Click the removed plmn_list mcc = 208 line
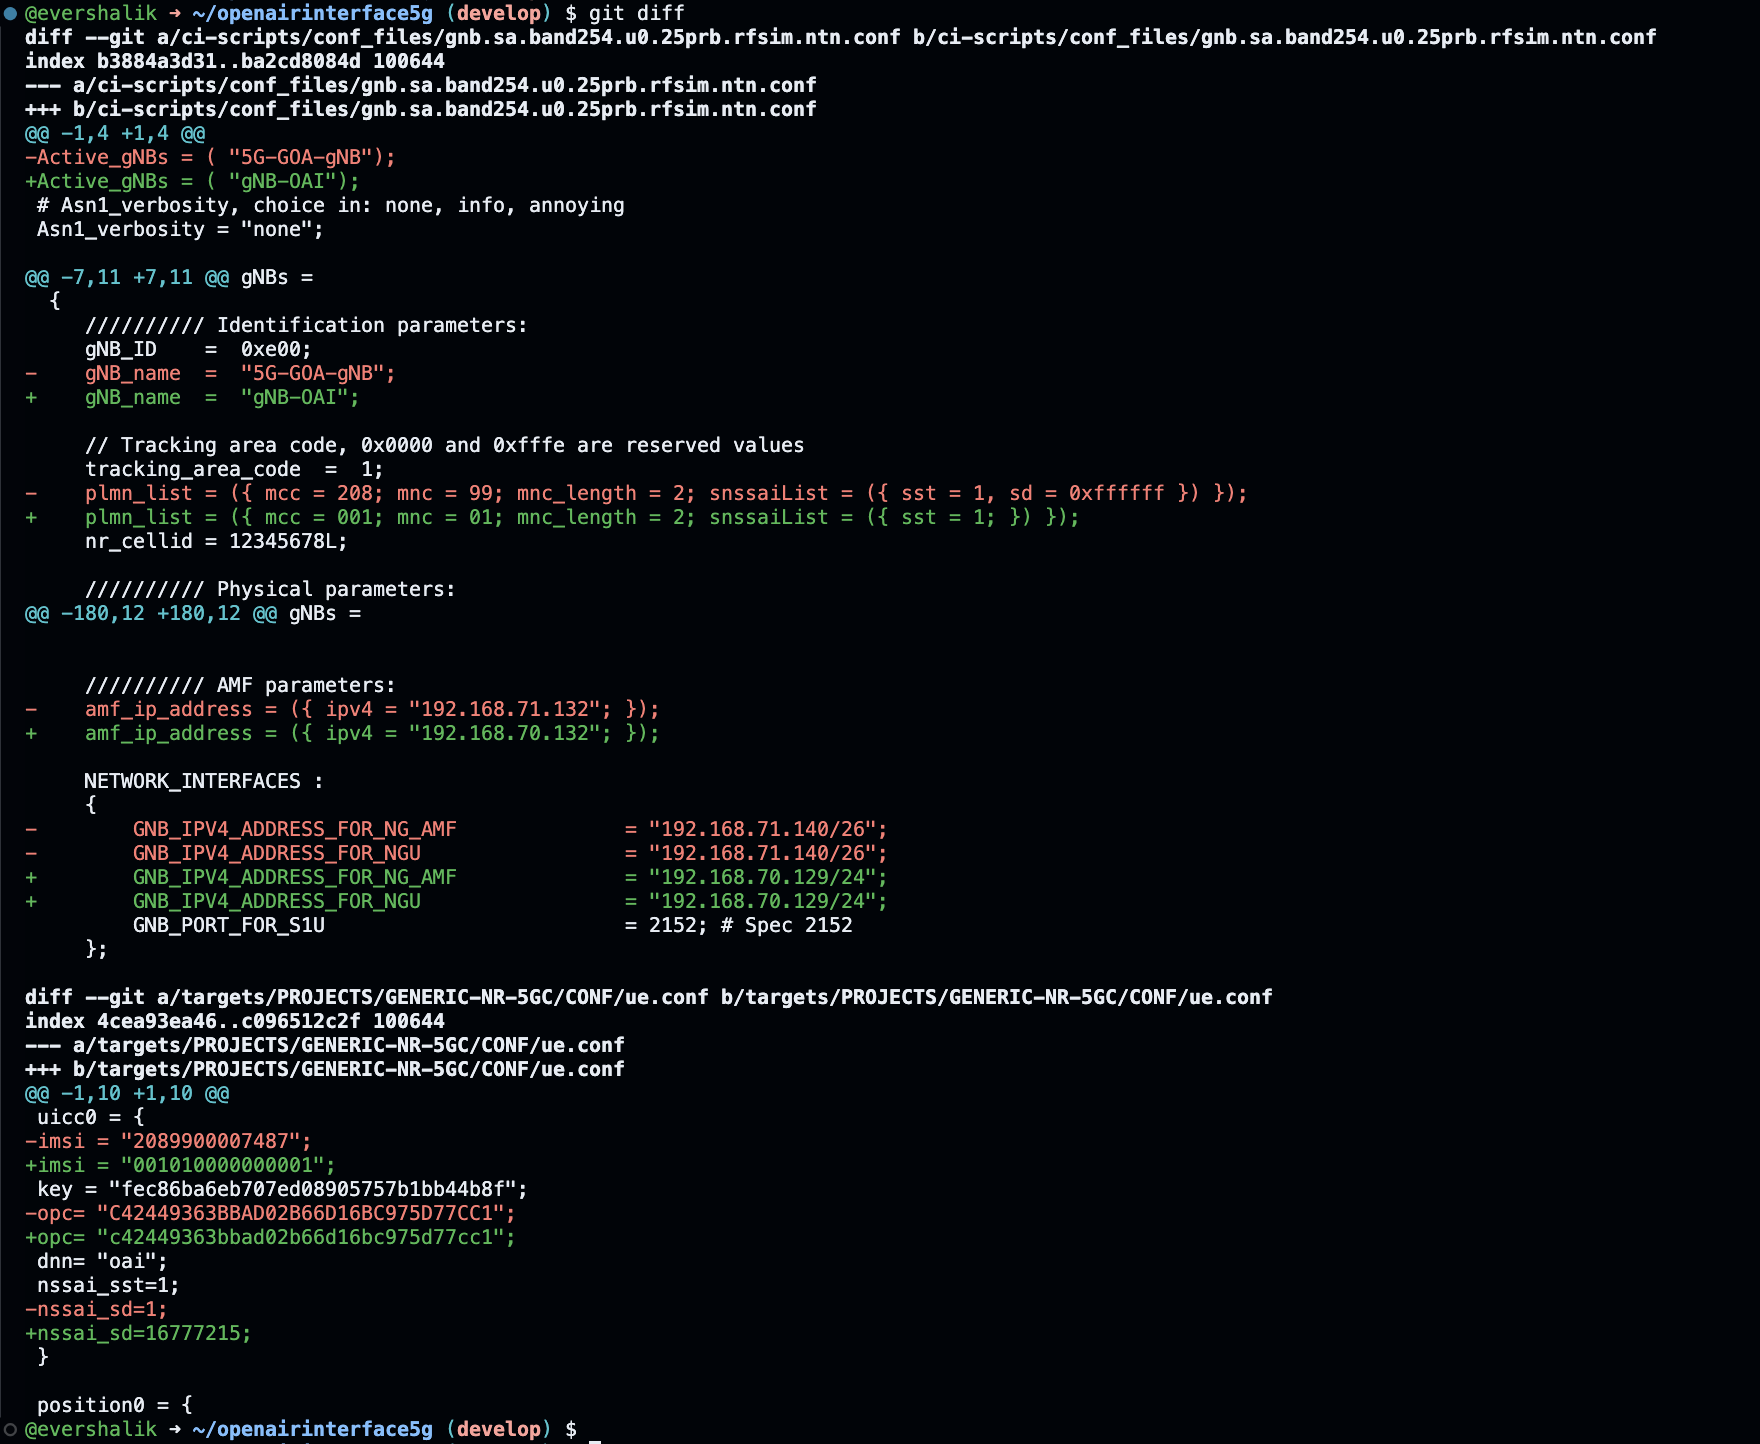The image size is (1760, 1444). (637, 493)
